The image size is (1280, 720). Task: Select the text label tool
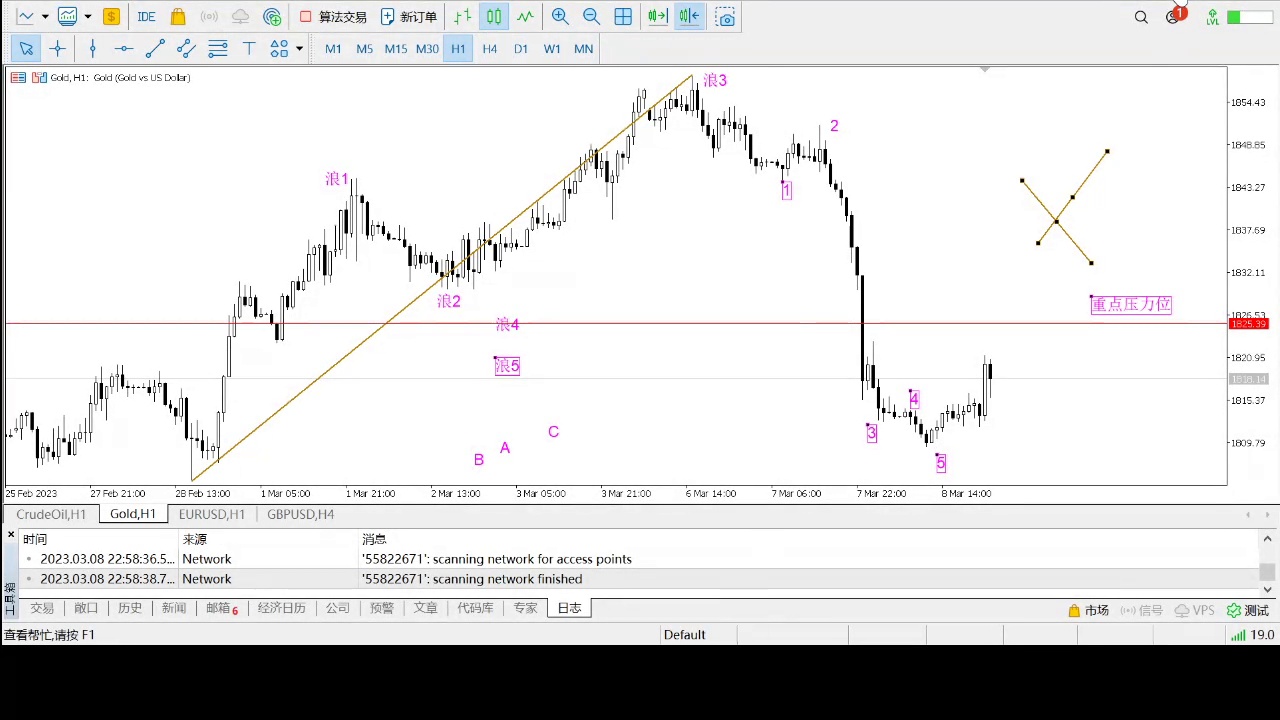tap(249, 48)
